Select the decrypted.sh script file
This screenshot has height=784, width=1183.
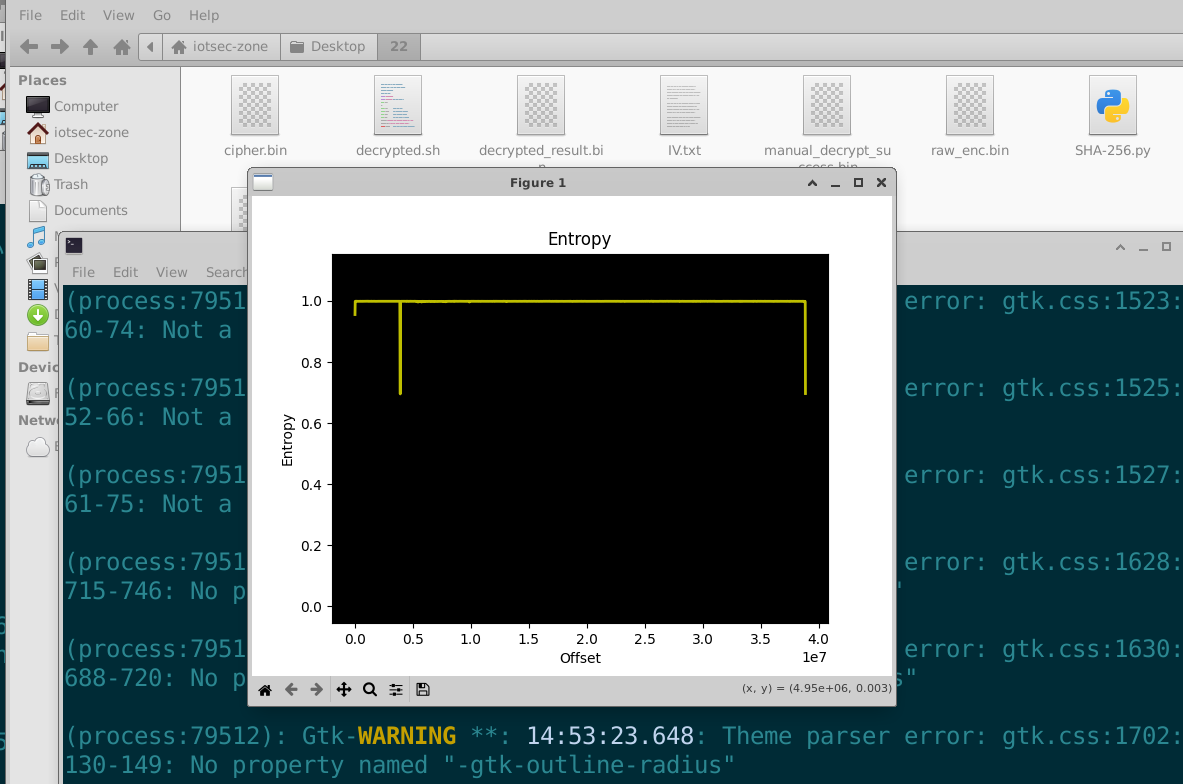click(398, 106)
